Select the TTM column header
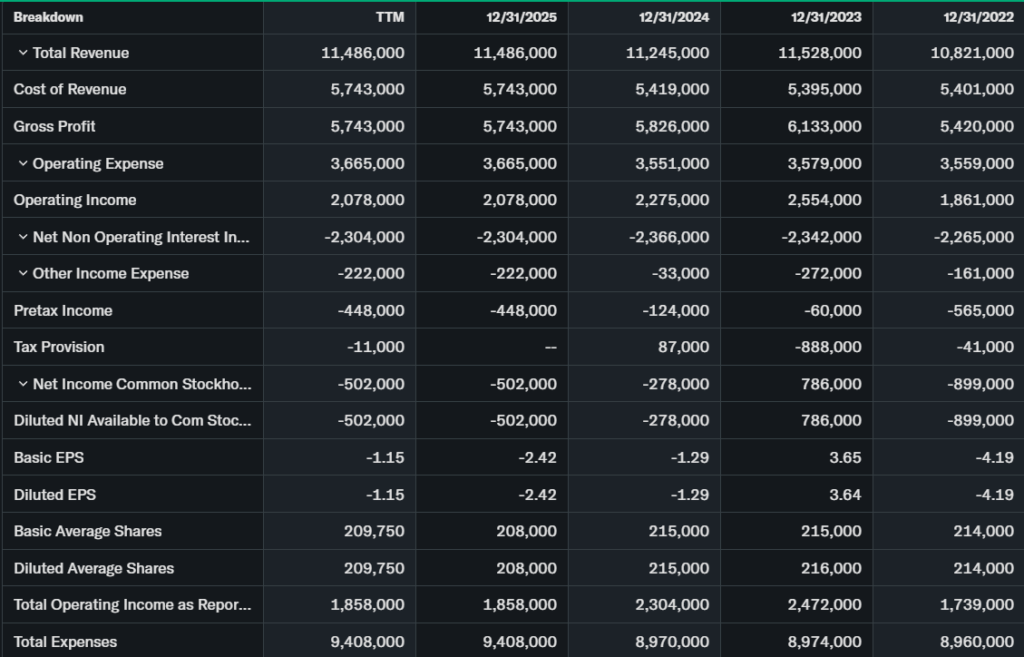 tap(388, 17)
